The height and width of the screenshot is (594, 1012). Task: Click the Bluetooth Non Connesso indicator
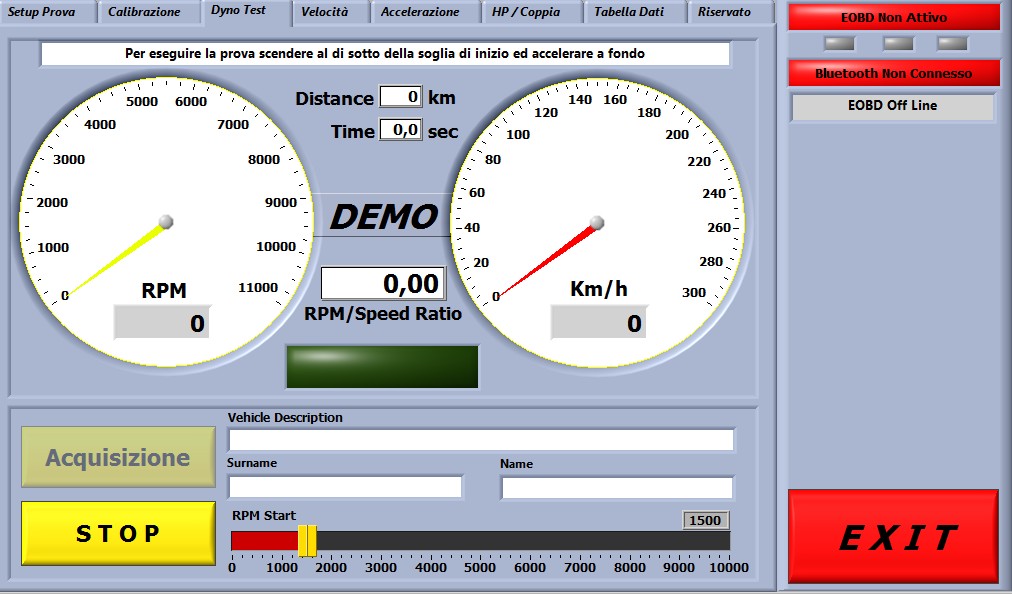click(x=893, y=73)
